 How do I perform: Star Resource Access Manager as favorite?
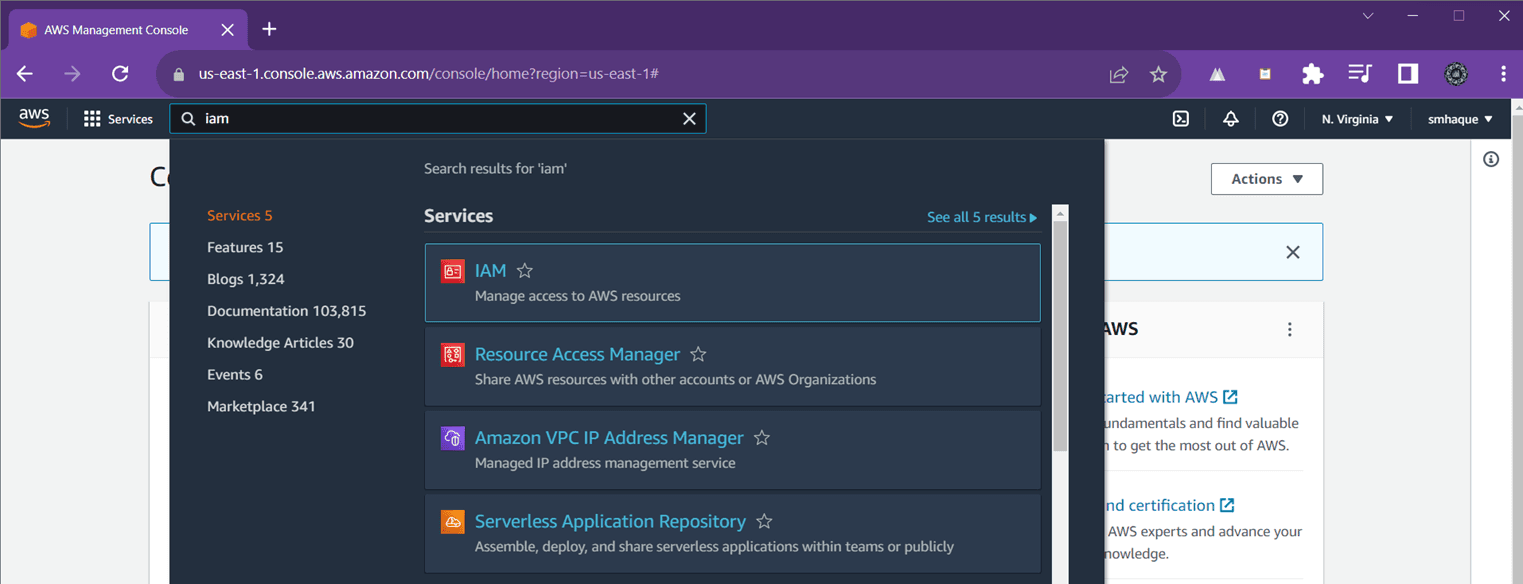[x=697, y=353]
